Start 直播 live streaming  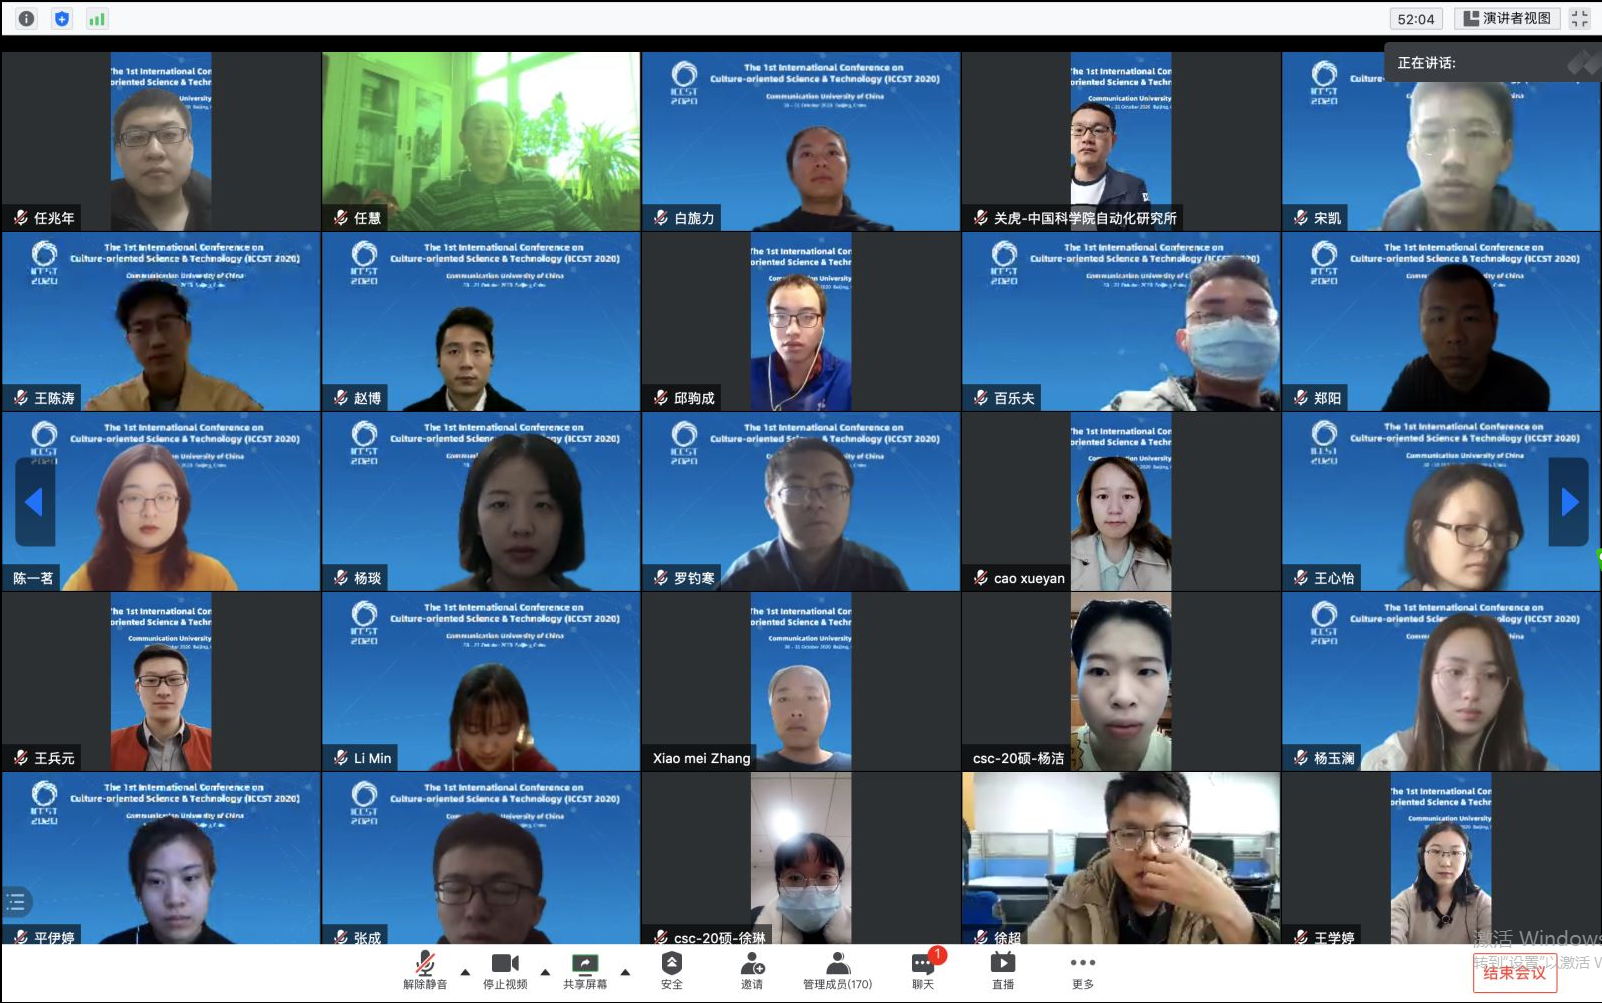(x=1002, y=969)
